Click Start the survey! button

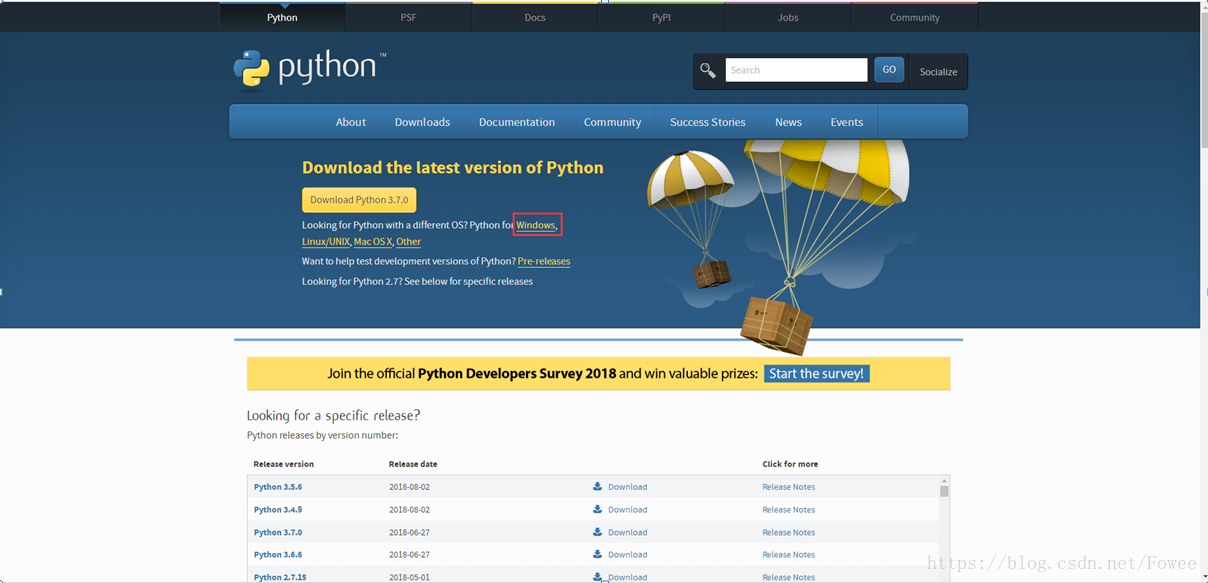817,373
